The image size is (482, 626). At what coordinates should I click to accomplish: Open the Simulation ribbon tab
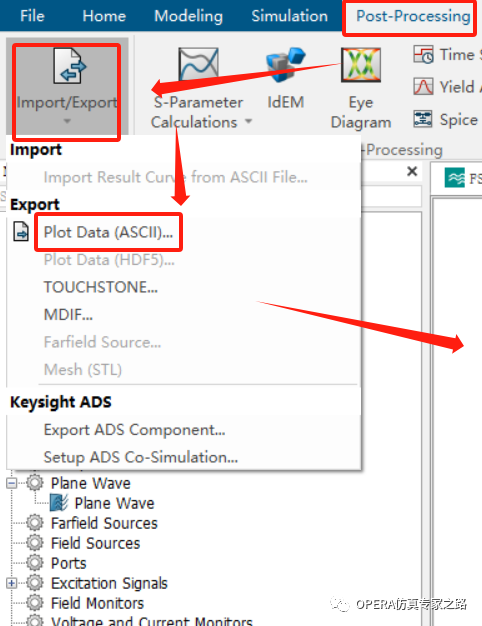click(289, 16)
